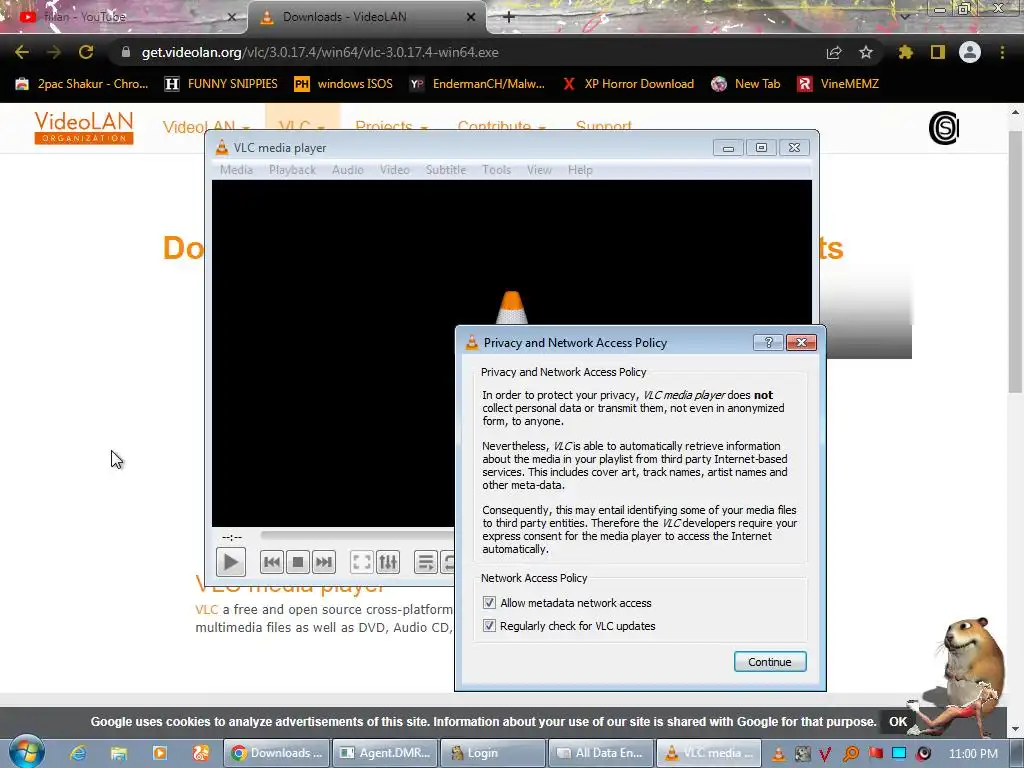The height and width of the screenshot is (768, 1024).
Task: Reload the page in Chrome
Action: coord(86,52)
